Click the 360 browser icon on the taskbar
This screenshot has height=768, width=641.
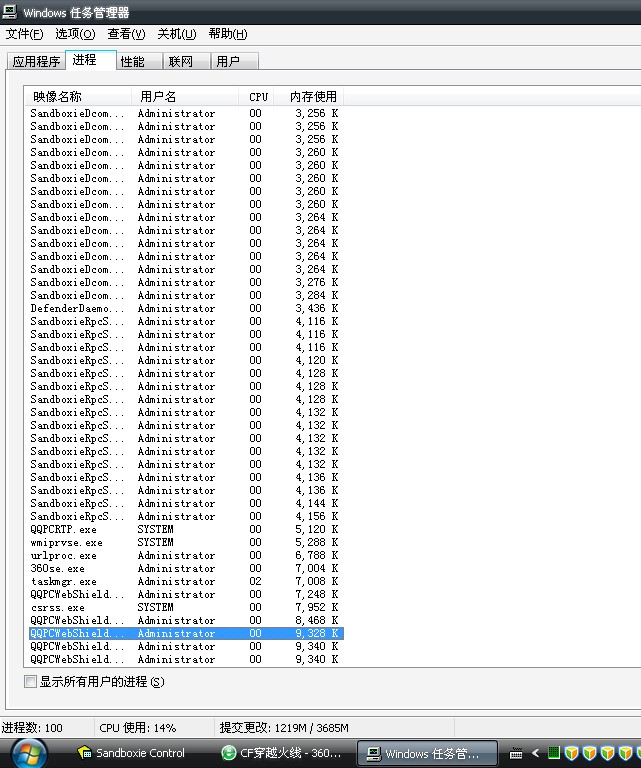point(229,752)
